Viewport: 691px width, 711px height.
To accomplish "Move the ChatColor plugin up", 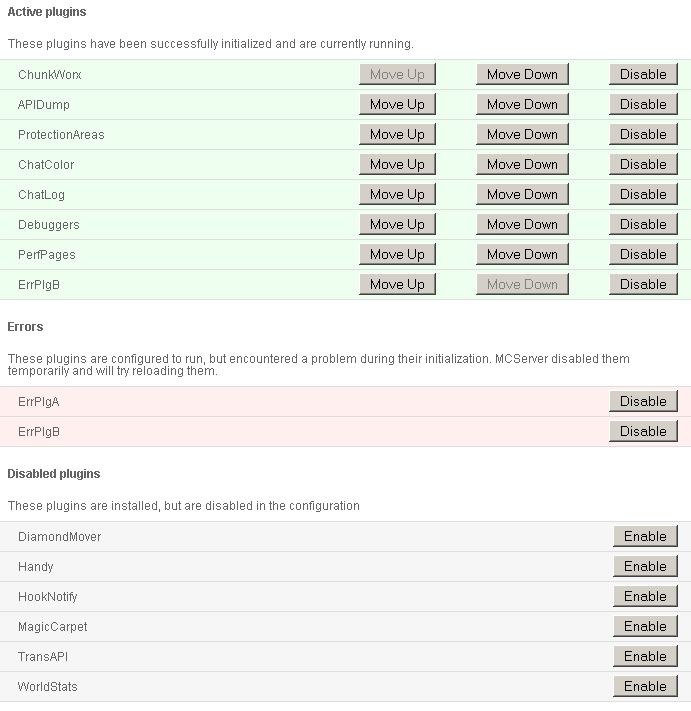I will pyautogui.click(x=397, y=164).
